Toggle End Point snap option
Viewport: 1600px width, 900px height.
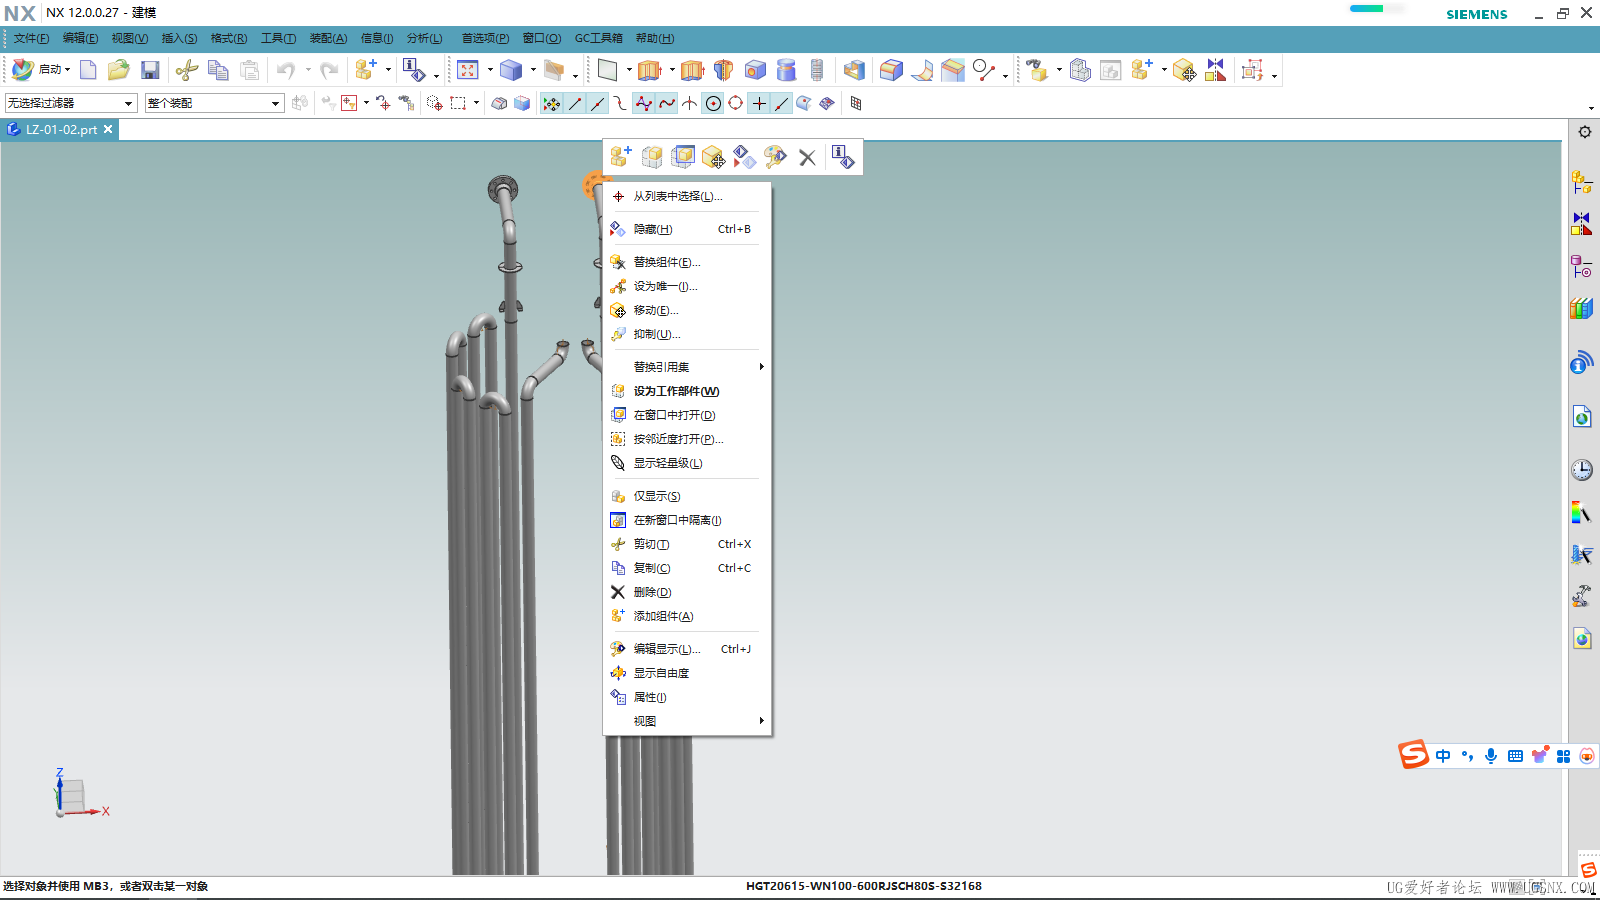575,103
